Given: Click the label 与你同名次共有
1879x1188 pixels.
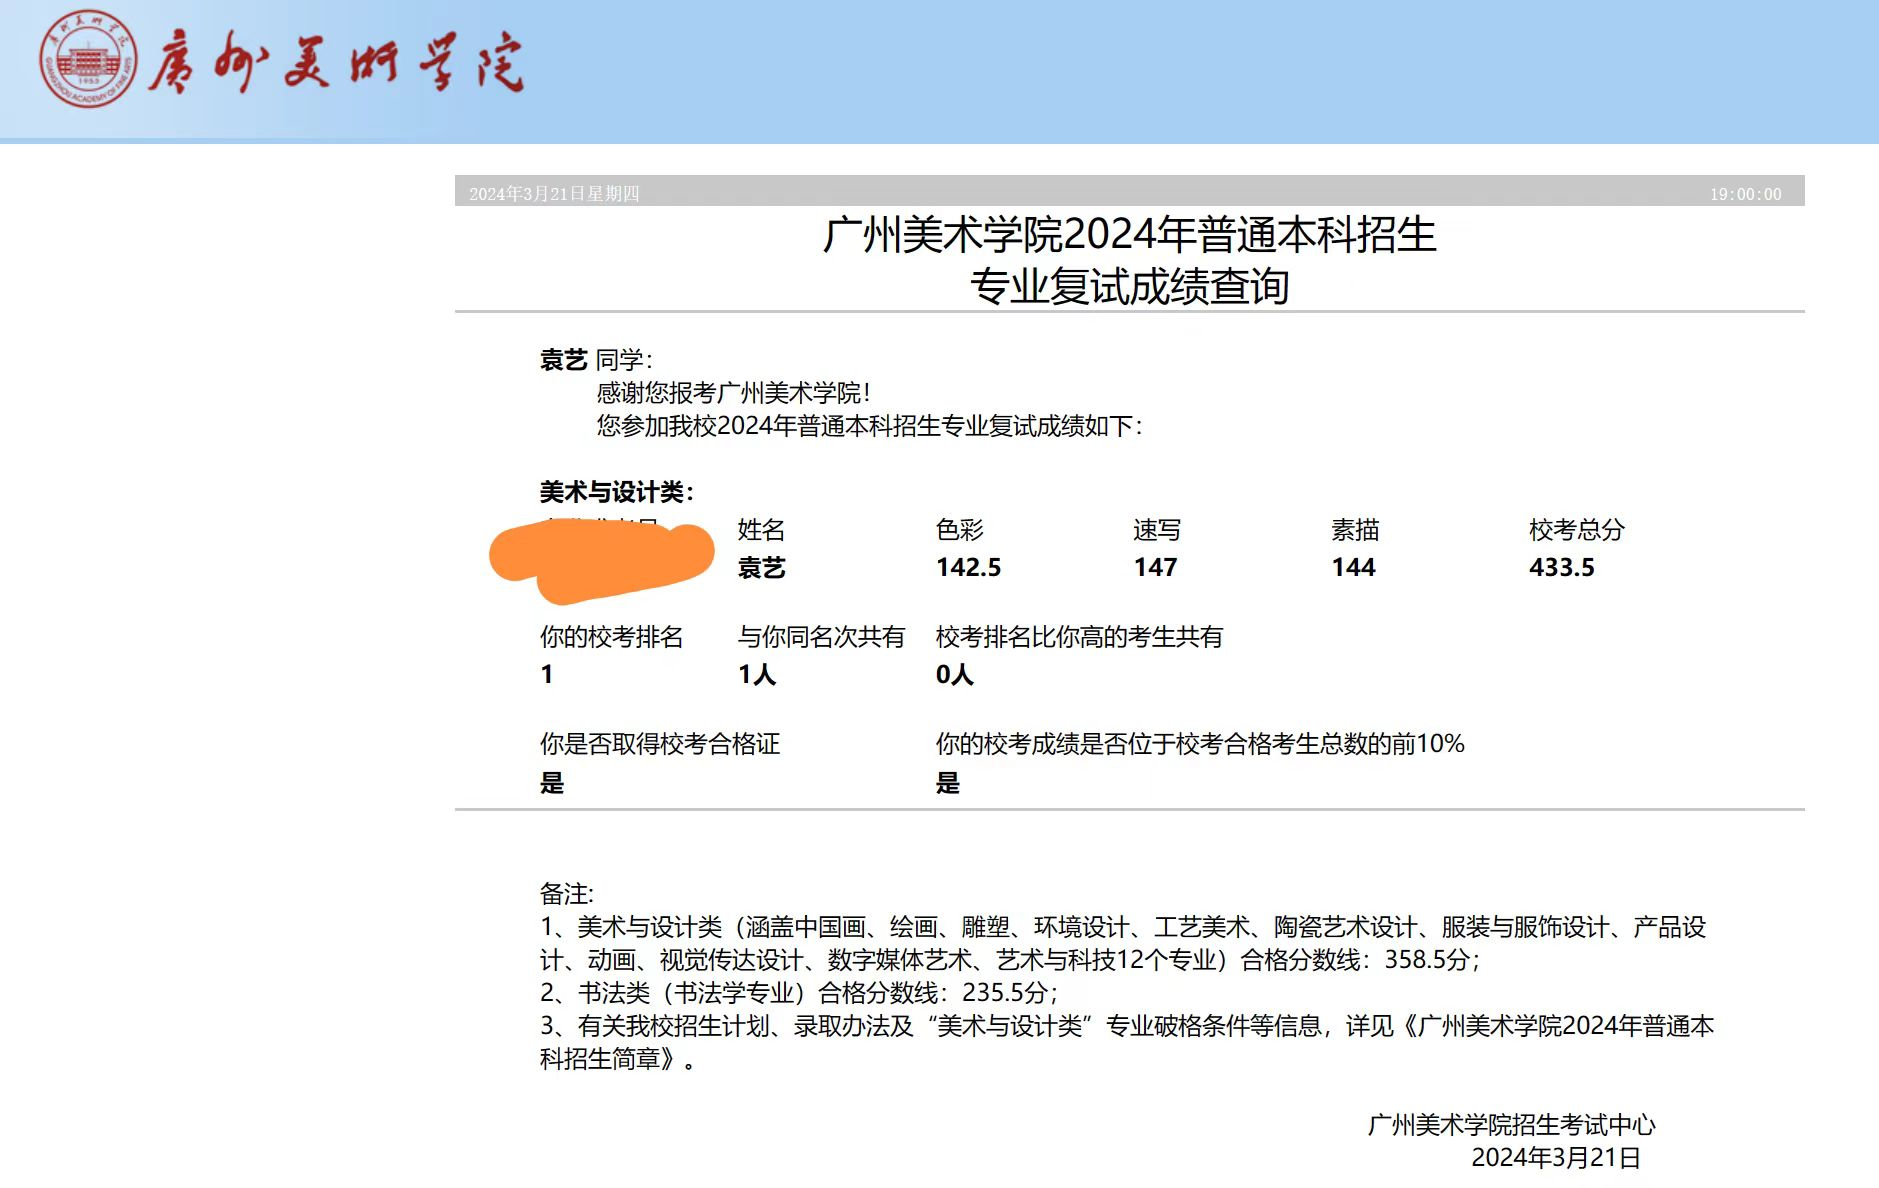Looking at the screenshot, I should pyautogui.click(x=821, y=637).
